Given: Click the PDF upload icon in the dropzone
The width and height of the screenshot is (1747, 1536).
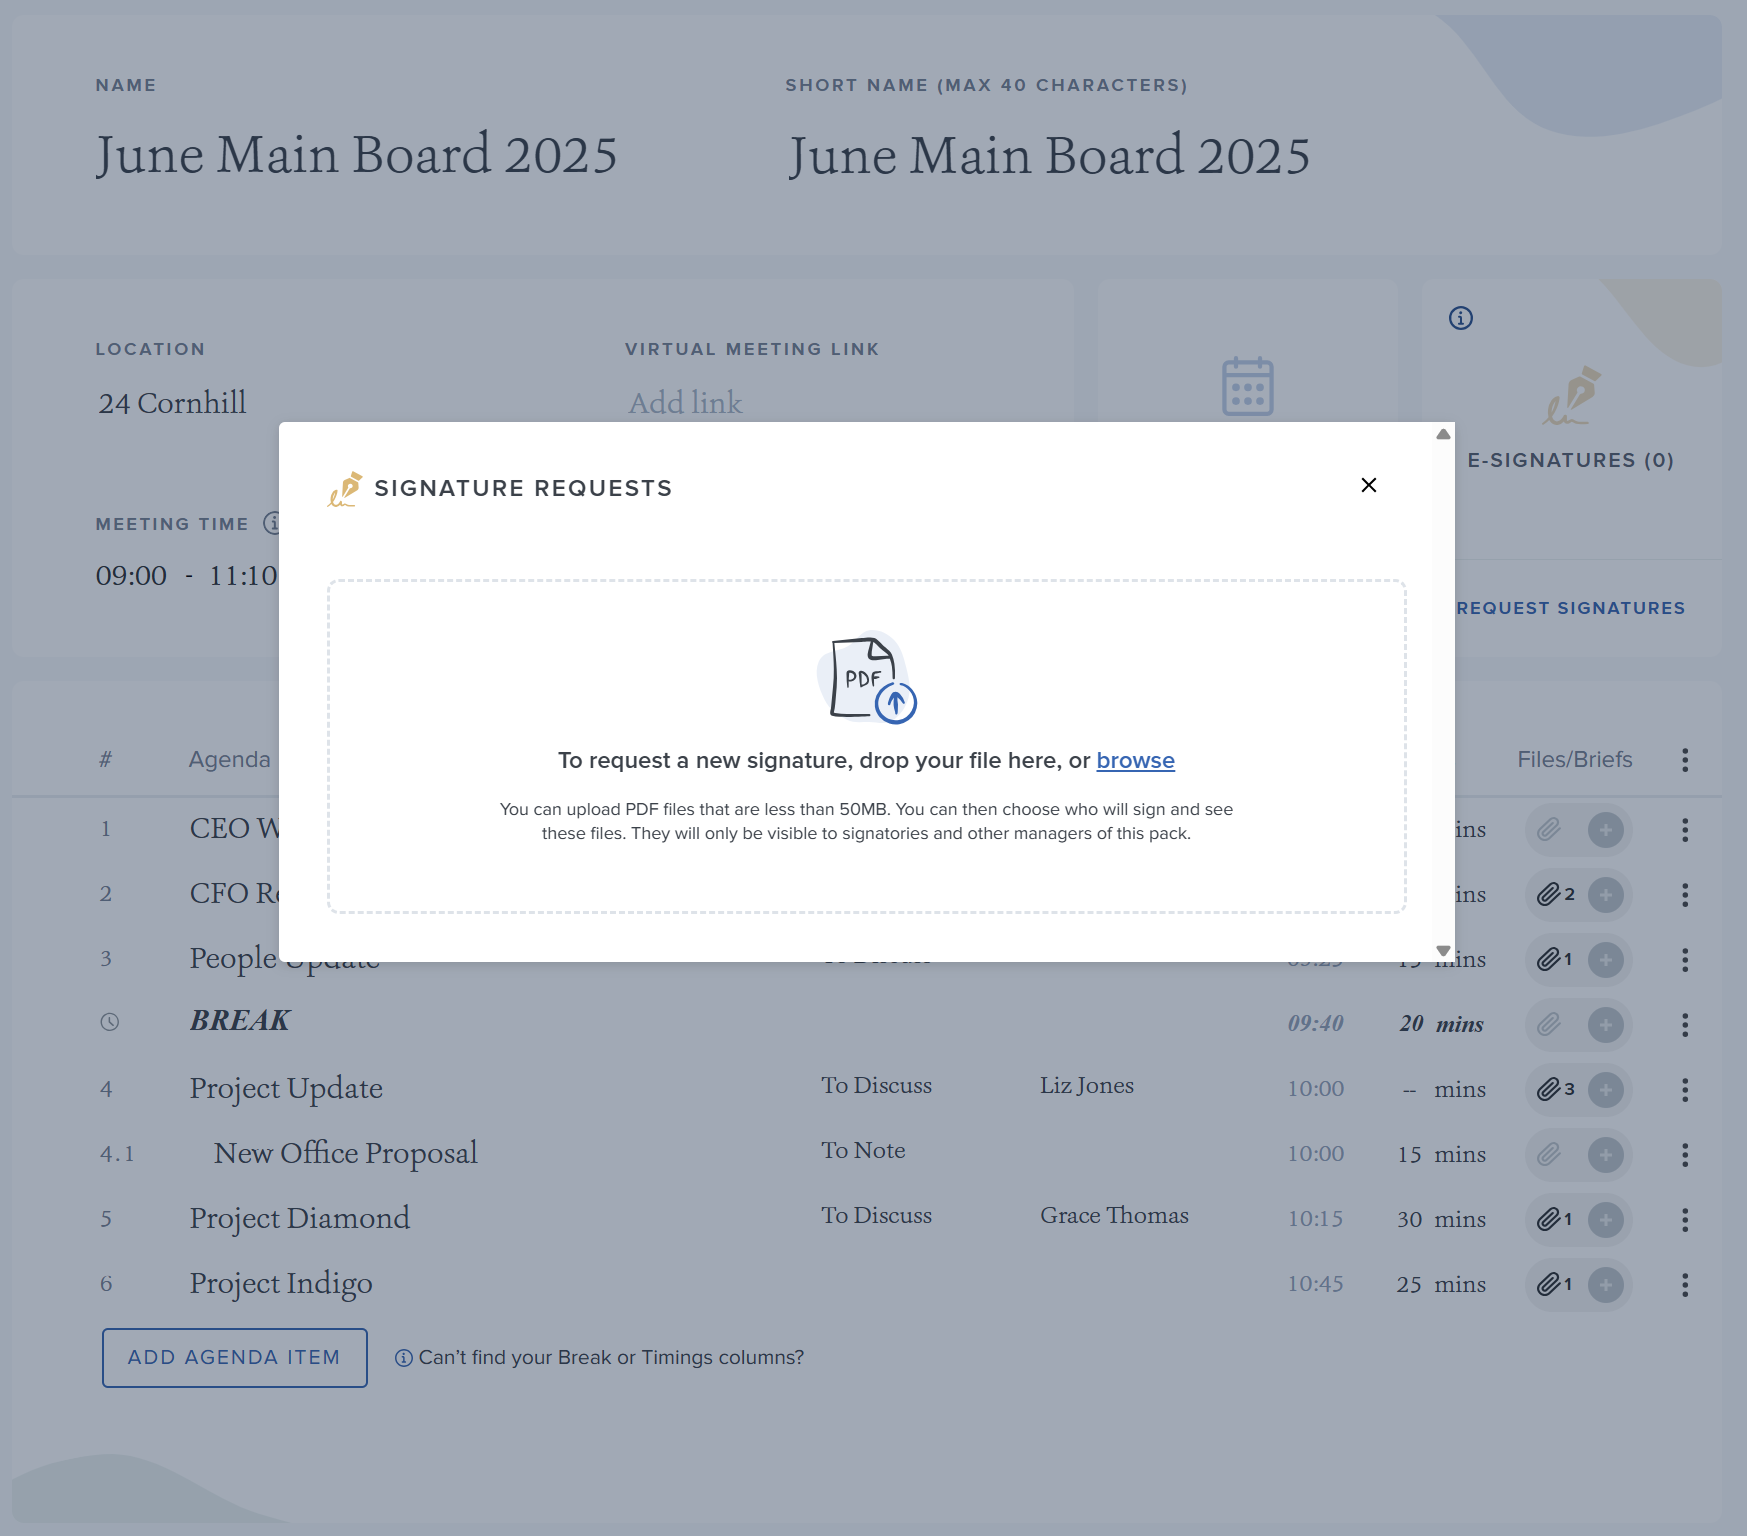Looking at the screenshot, I should pyautogui.click(x=868, y=680).
